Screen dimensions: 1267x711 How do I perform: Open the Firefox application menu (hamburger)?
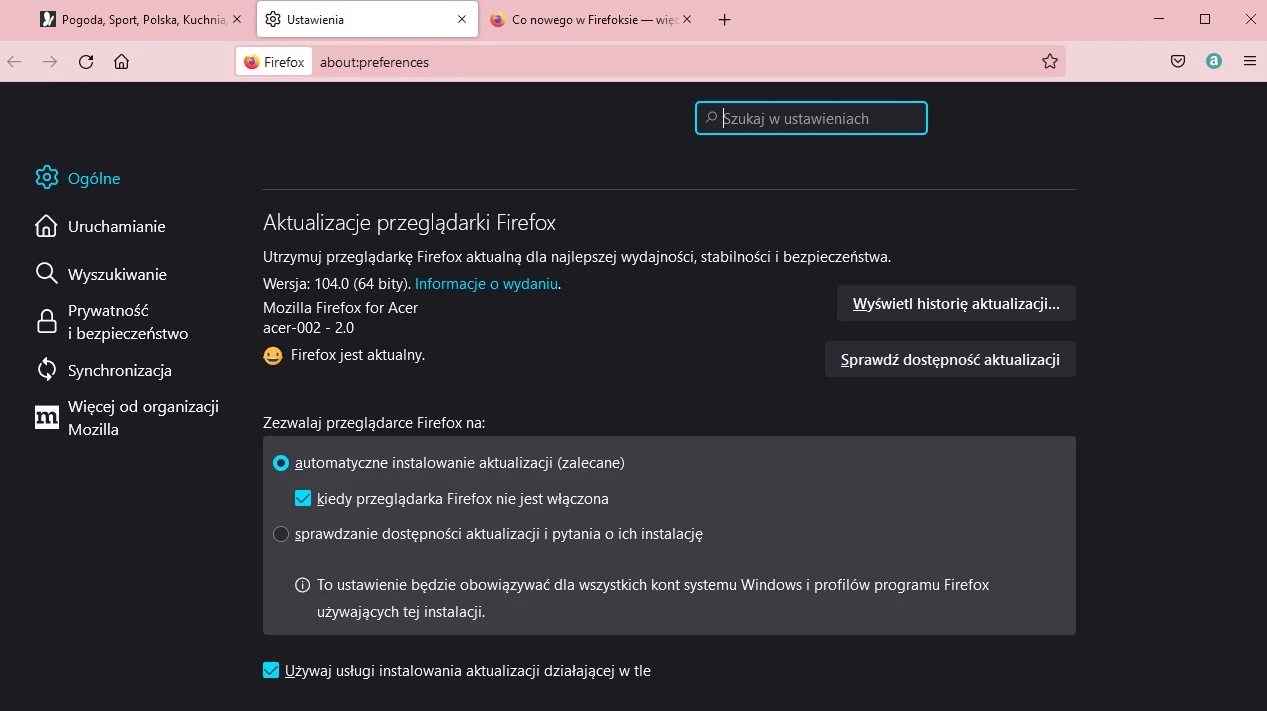1250,61
